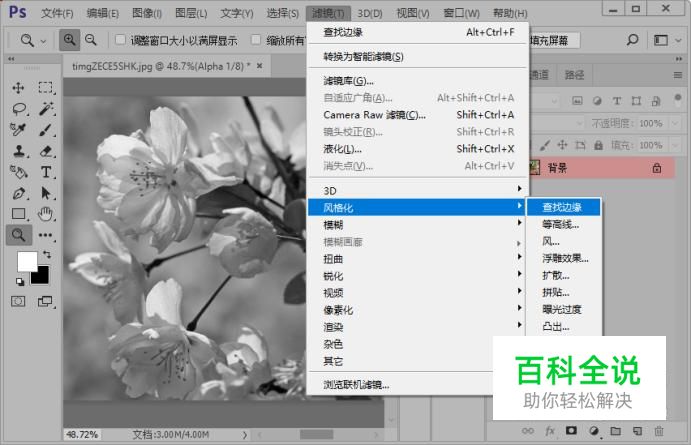Open the fill 100% dropdown arrow
The width and height of the screenshot is (691, 445).
click(x=675, y=145)
